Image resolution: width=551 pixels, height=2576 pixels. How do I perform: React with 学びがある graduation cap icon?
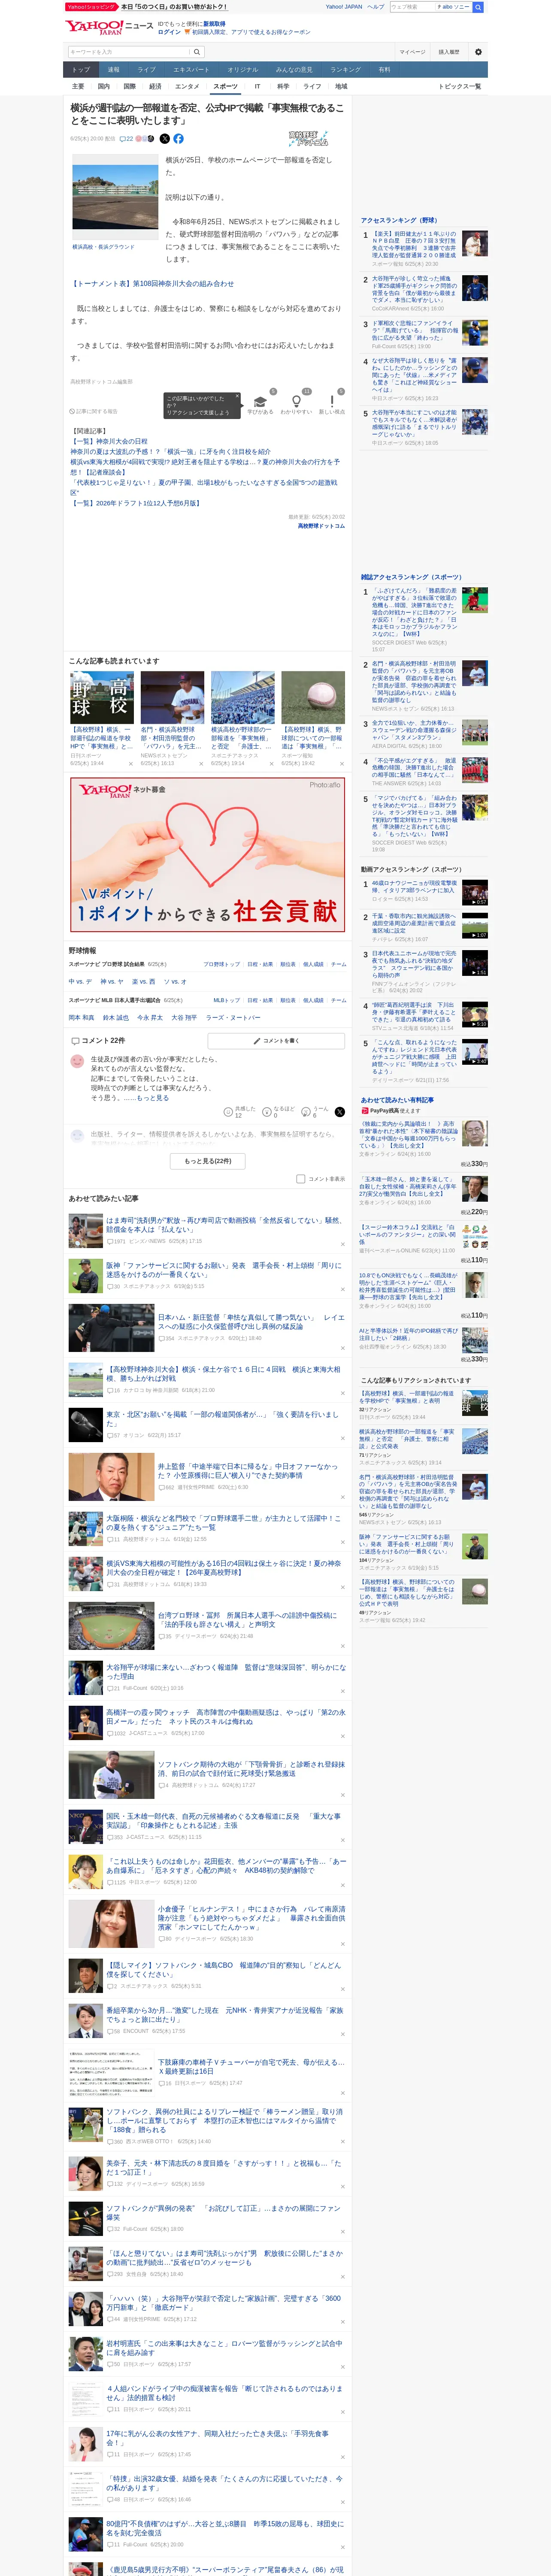coord(260,402)
